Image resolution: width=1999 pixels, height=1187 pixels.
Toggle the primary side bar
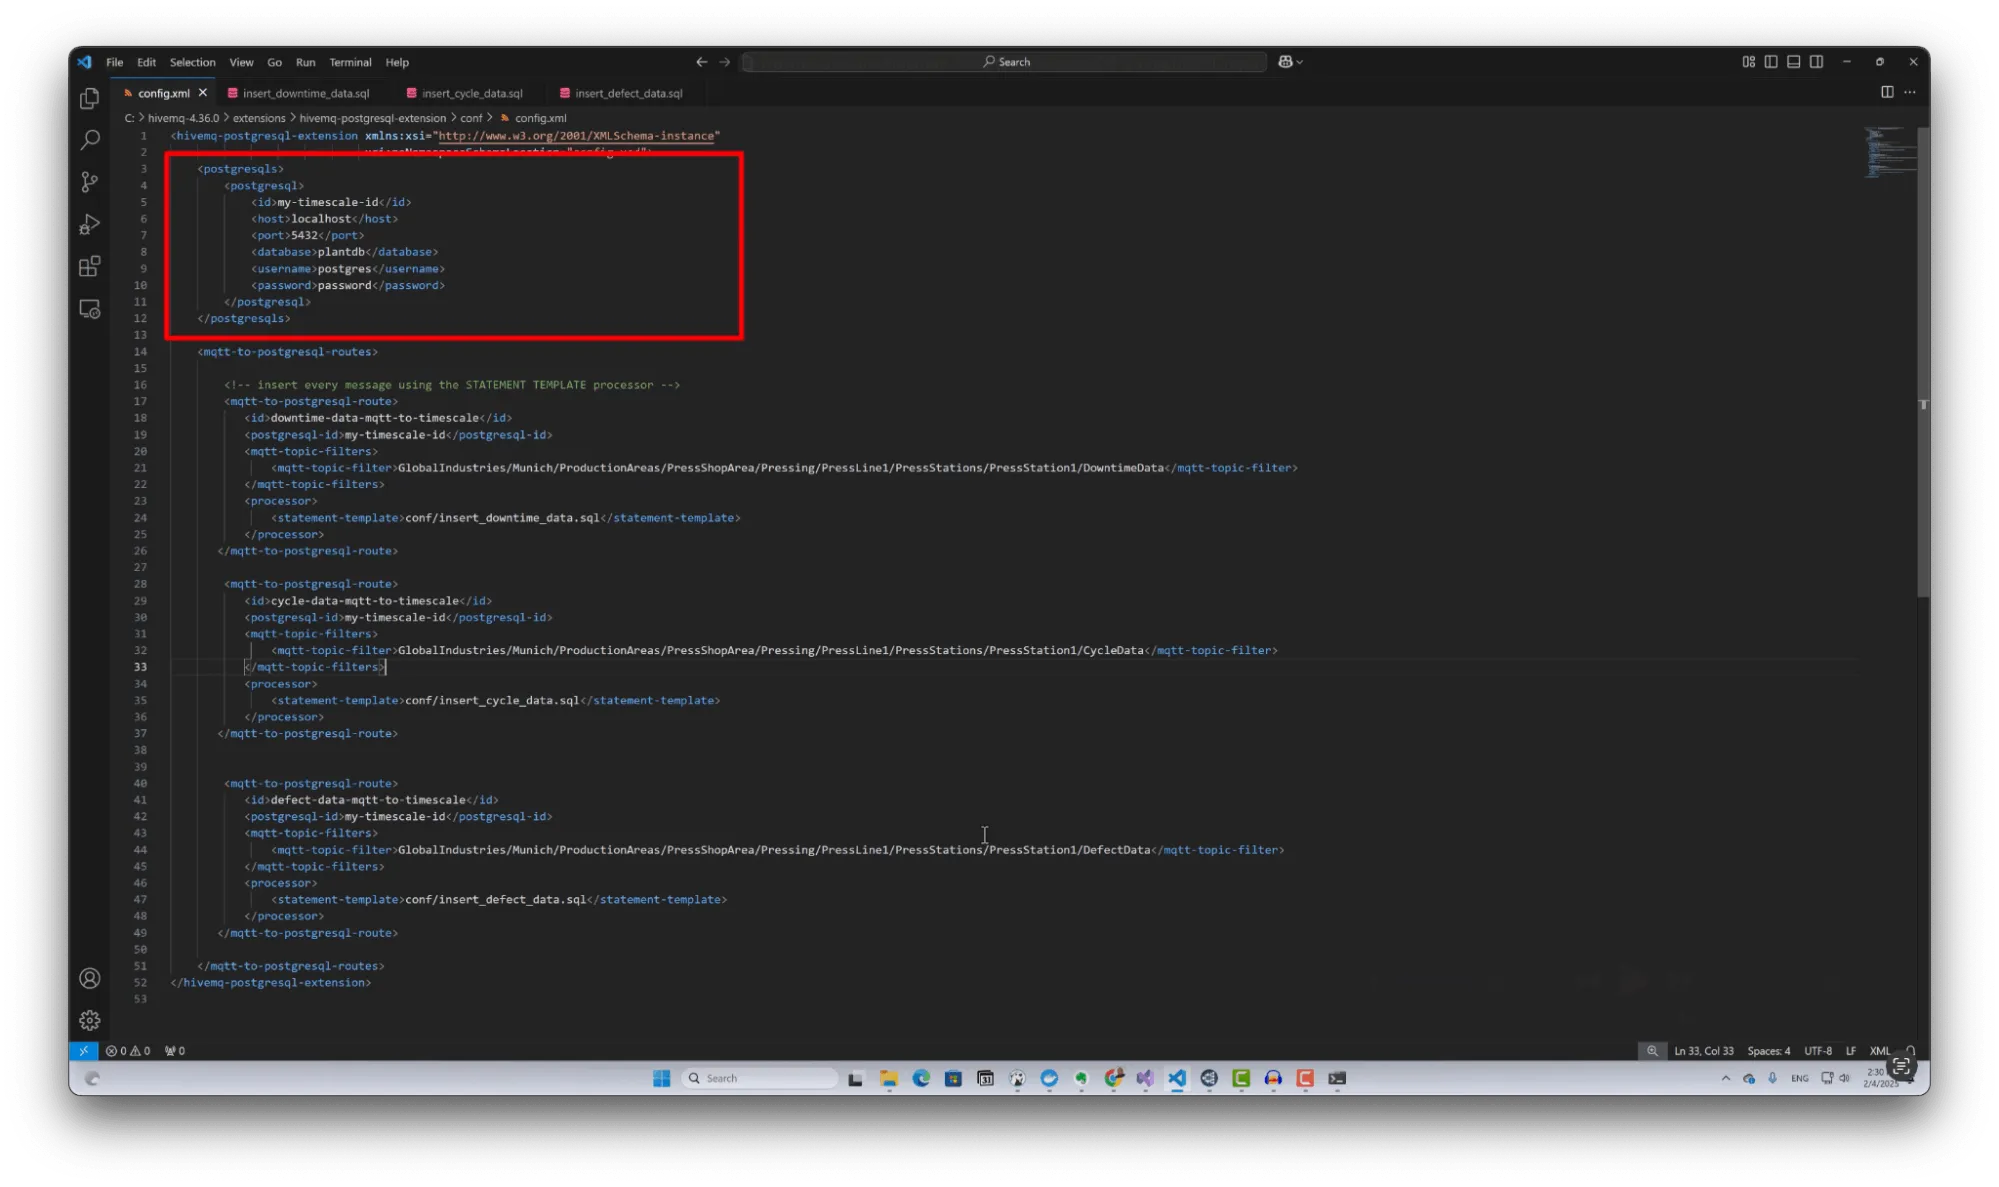point(1771,62)
